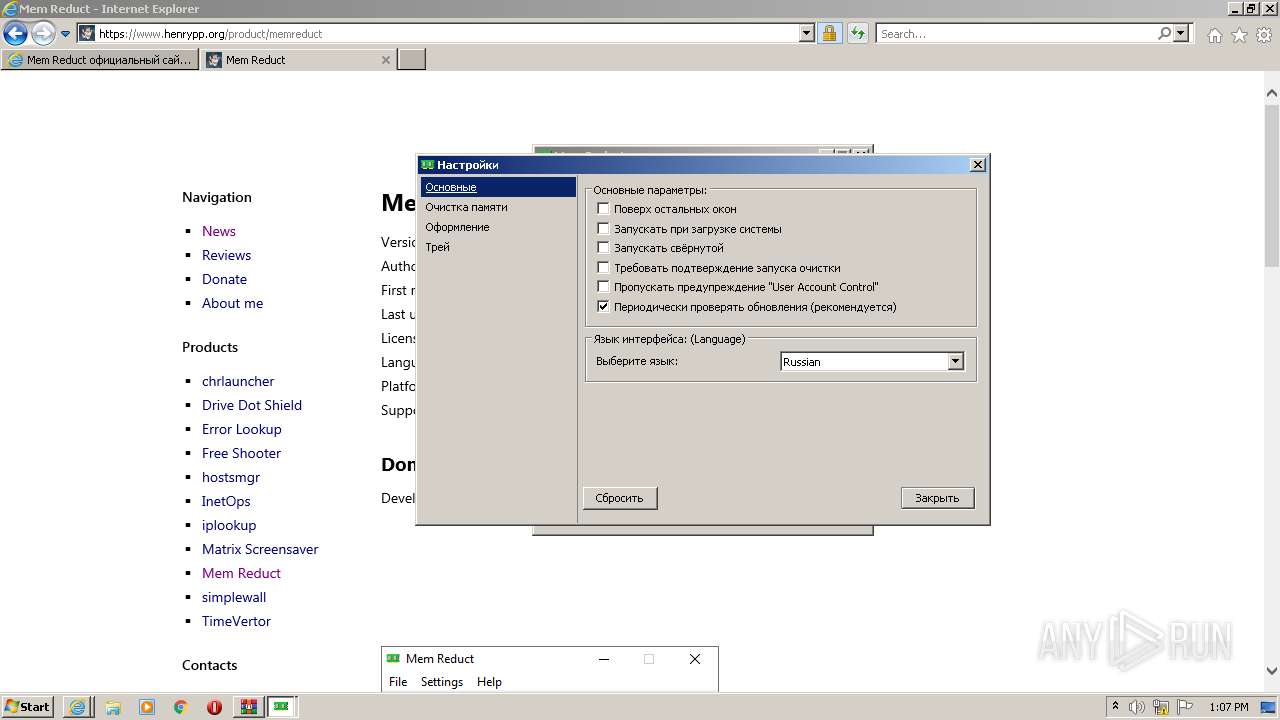Open the simplewall product link

(234, 597)
